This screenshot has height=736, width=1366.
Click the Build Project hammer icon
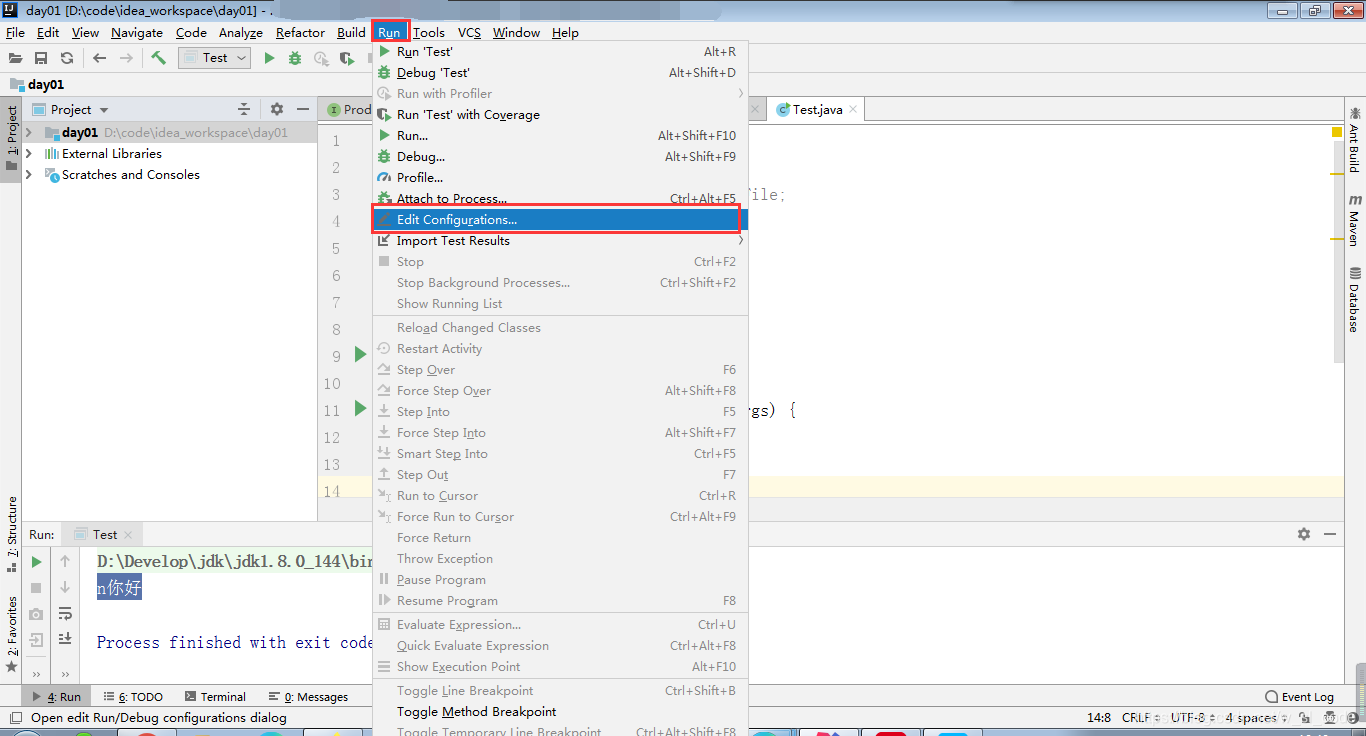158,58
